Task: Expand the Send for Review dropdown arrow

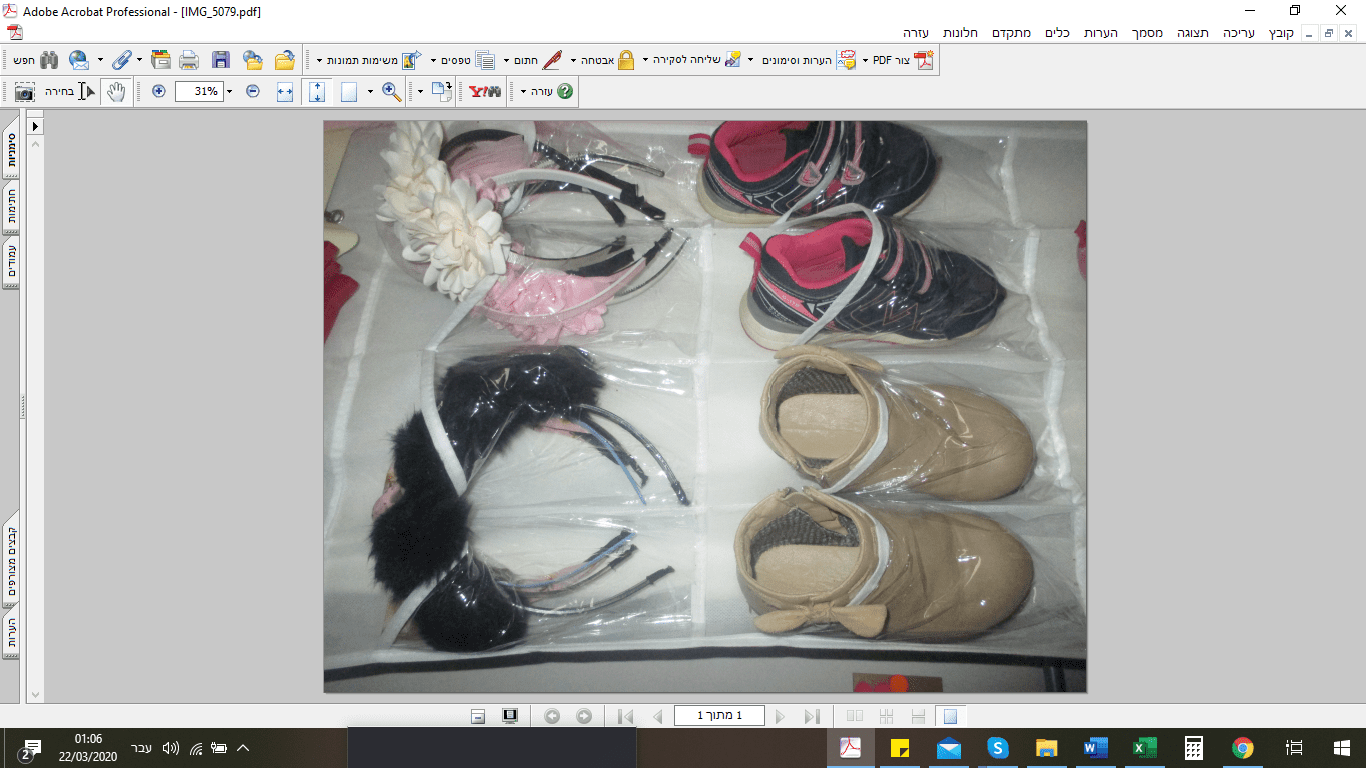Action: coord(645,61)
